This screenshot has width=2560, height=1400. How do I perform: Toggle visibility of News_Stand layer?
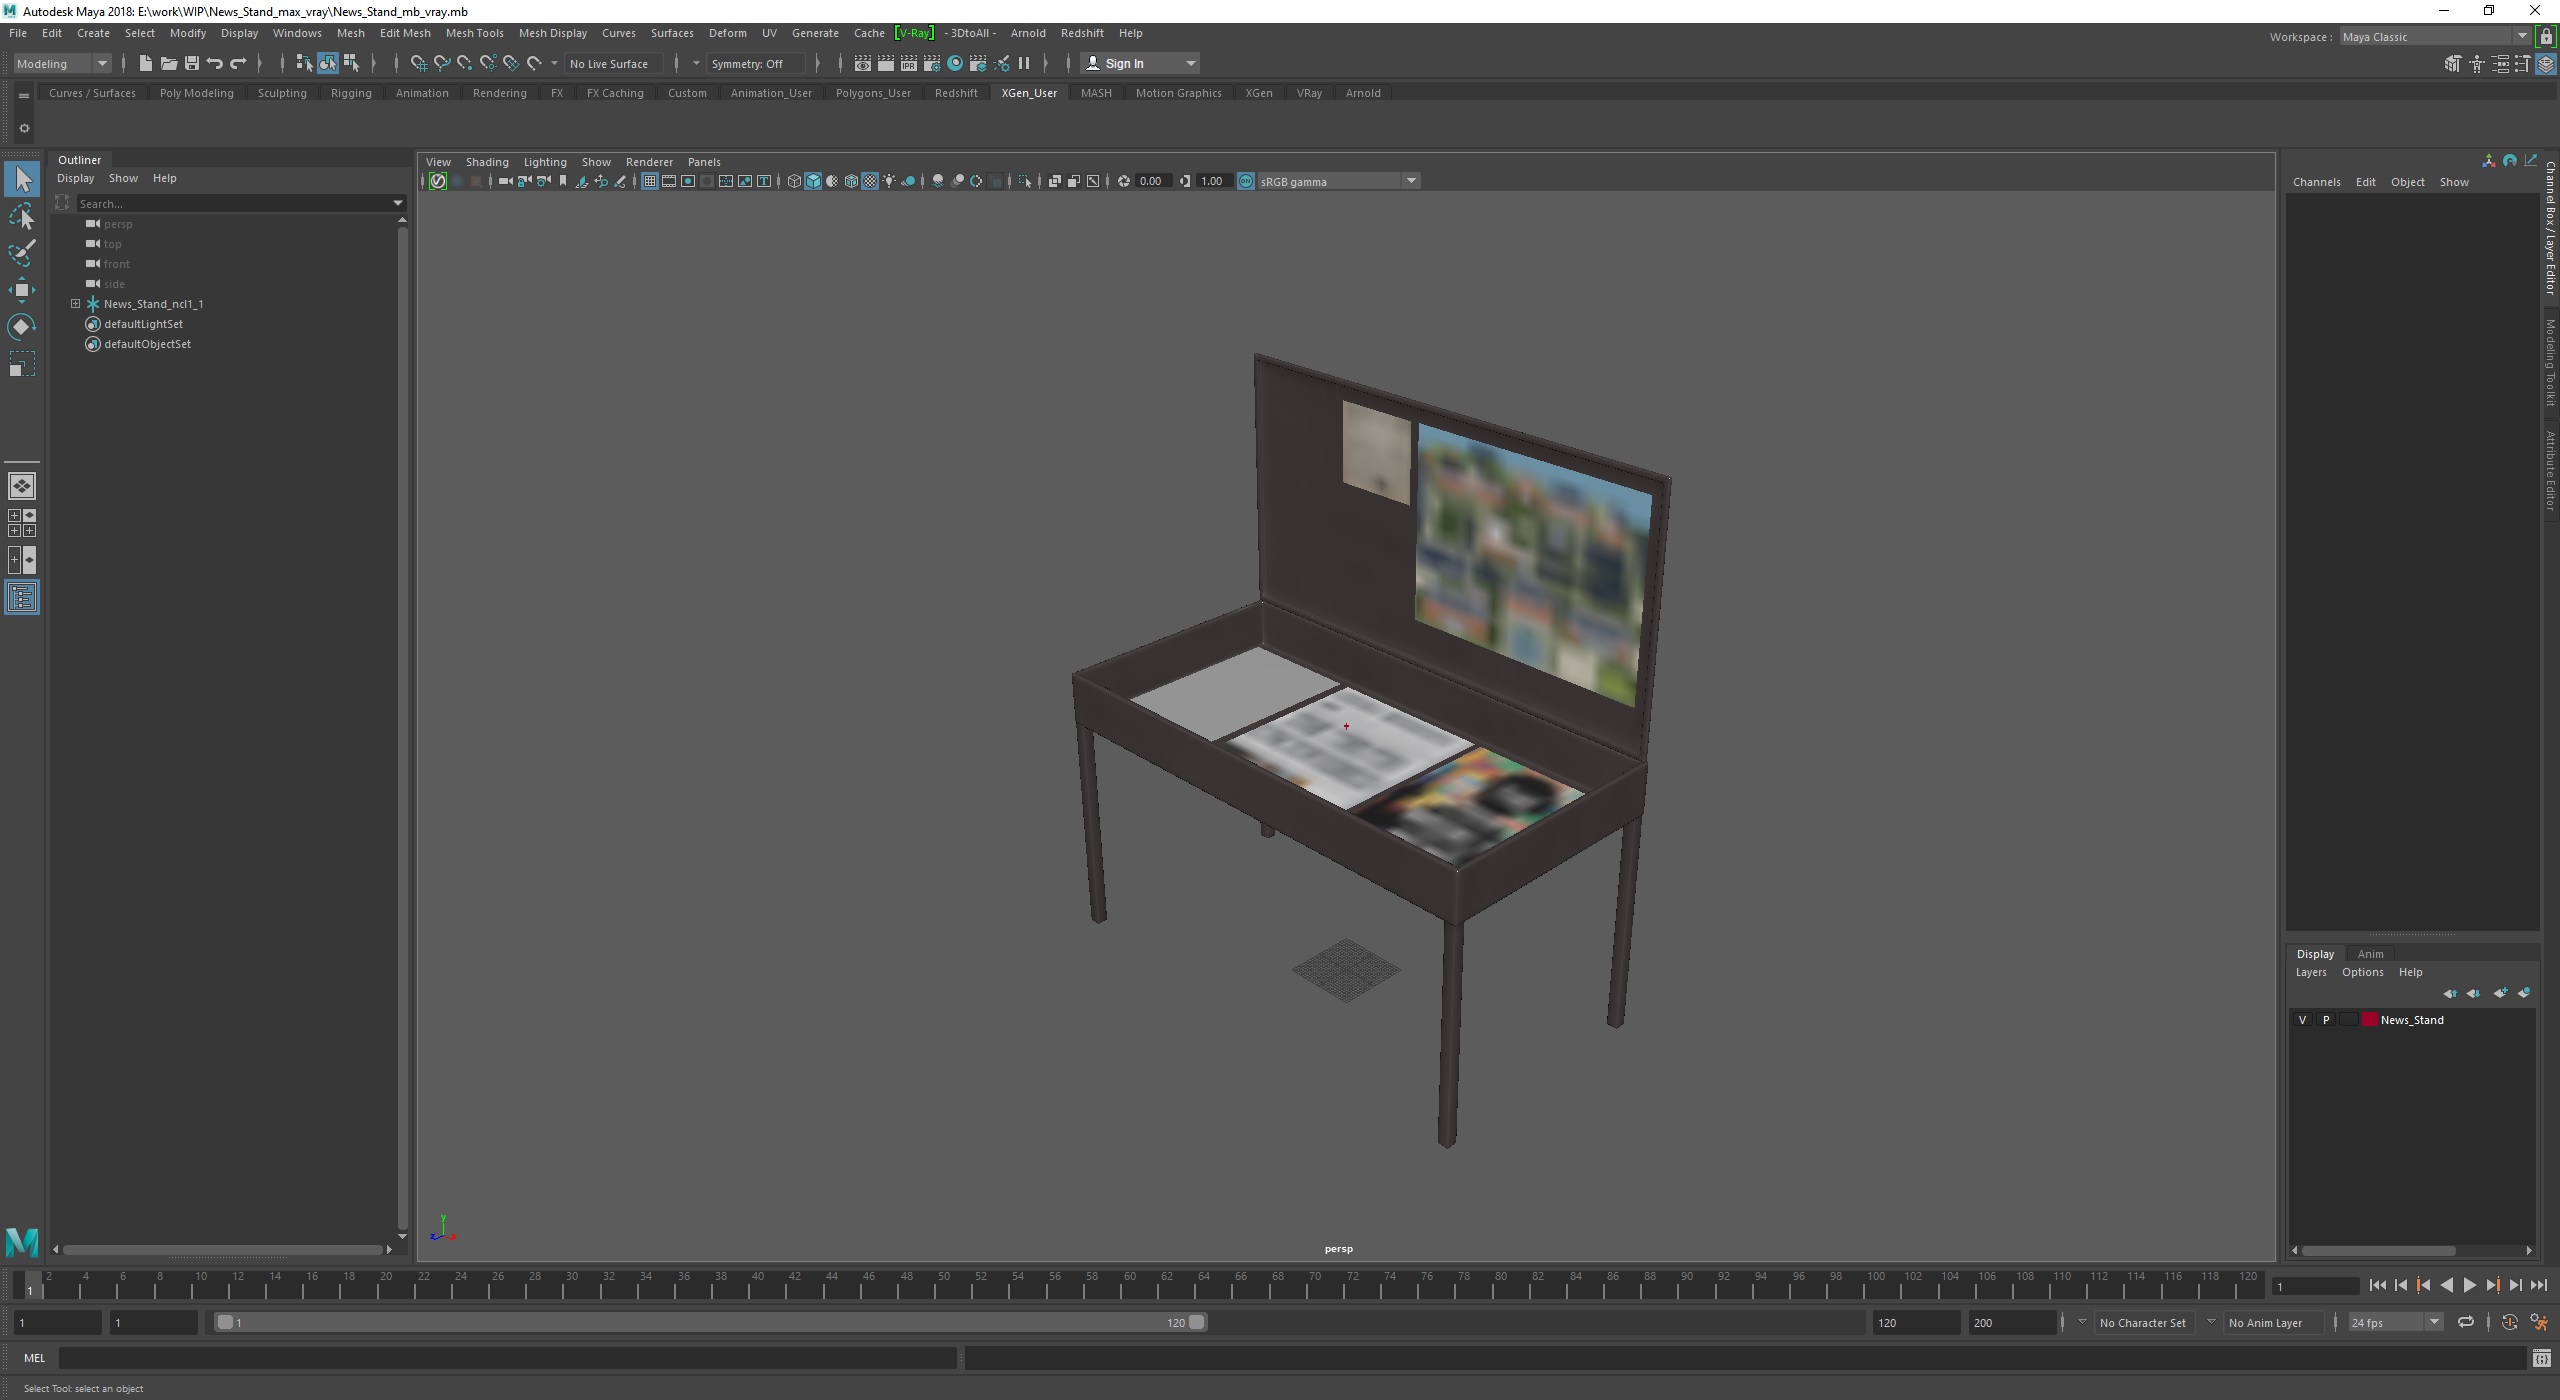click(2301, 1019)
